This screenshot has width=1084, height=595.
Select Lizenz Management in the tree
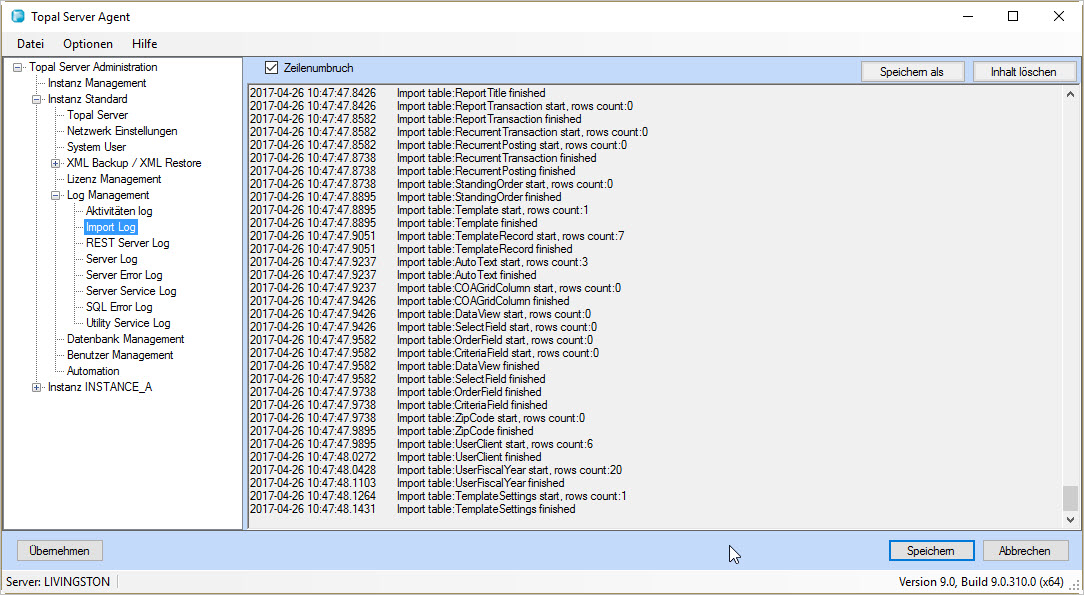[x=114, y=180]
